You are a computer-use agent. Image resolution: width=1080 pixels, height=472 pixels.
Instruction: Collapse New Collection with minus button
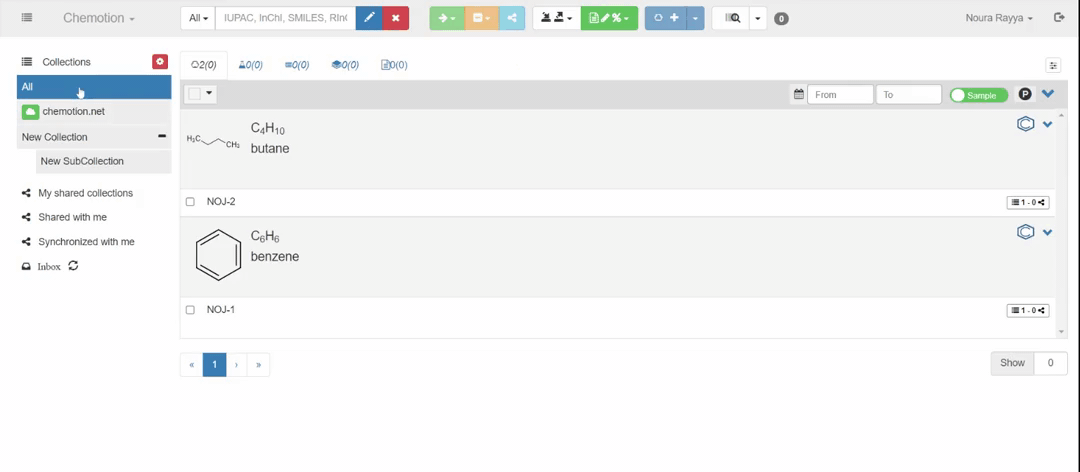(162, 137)
